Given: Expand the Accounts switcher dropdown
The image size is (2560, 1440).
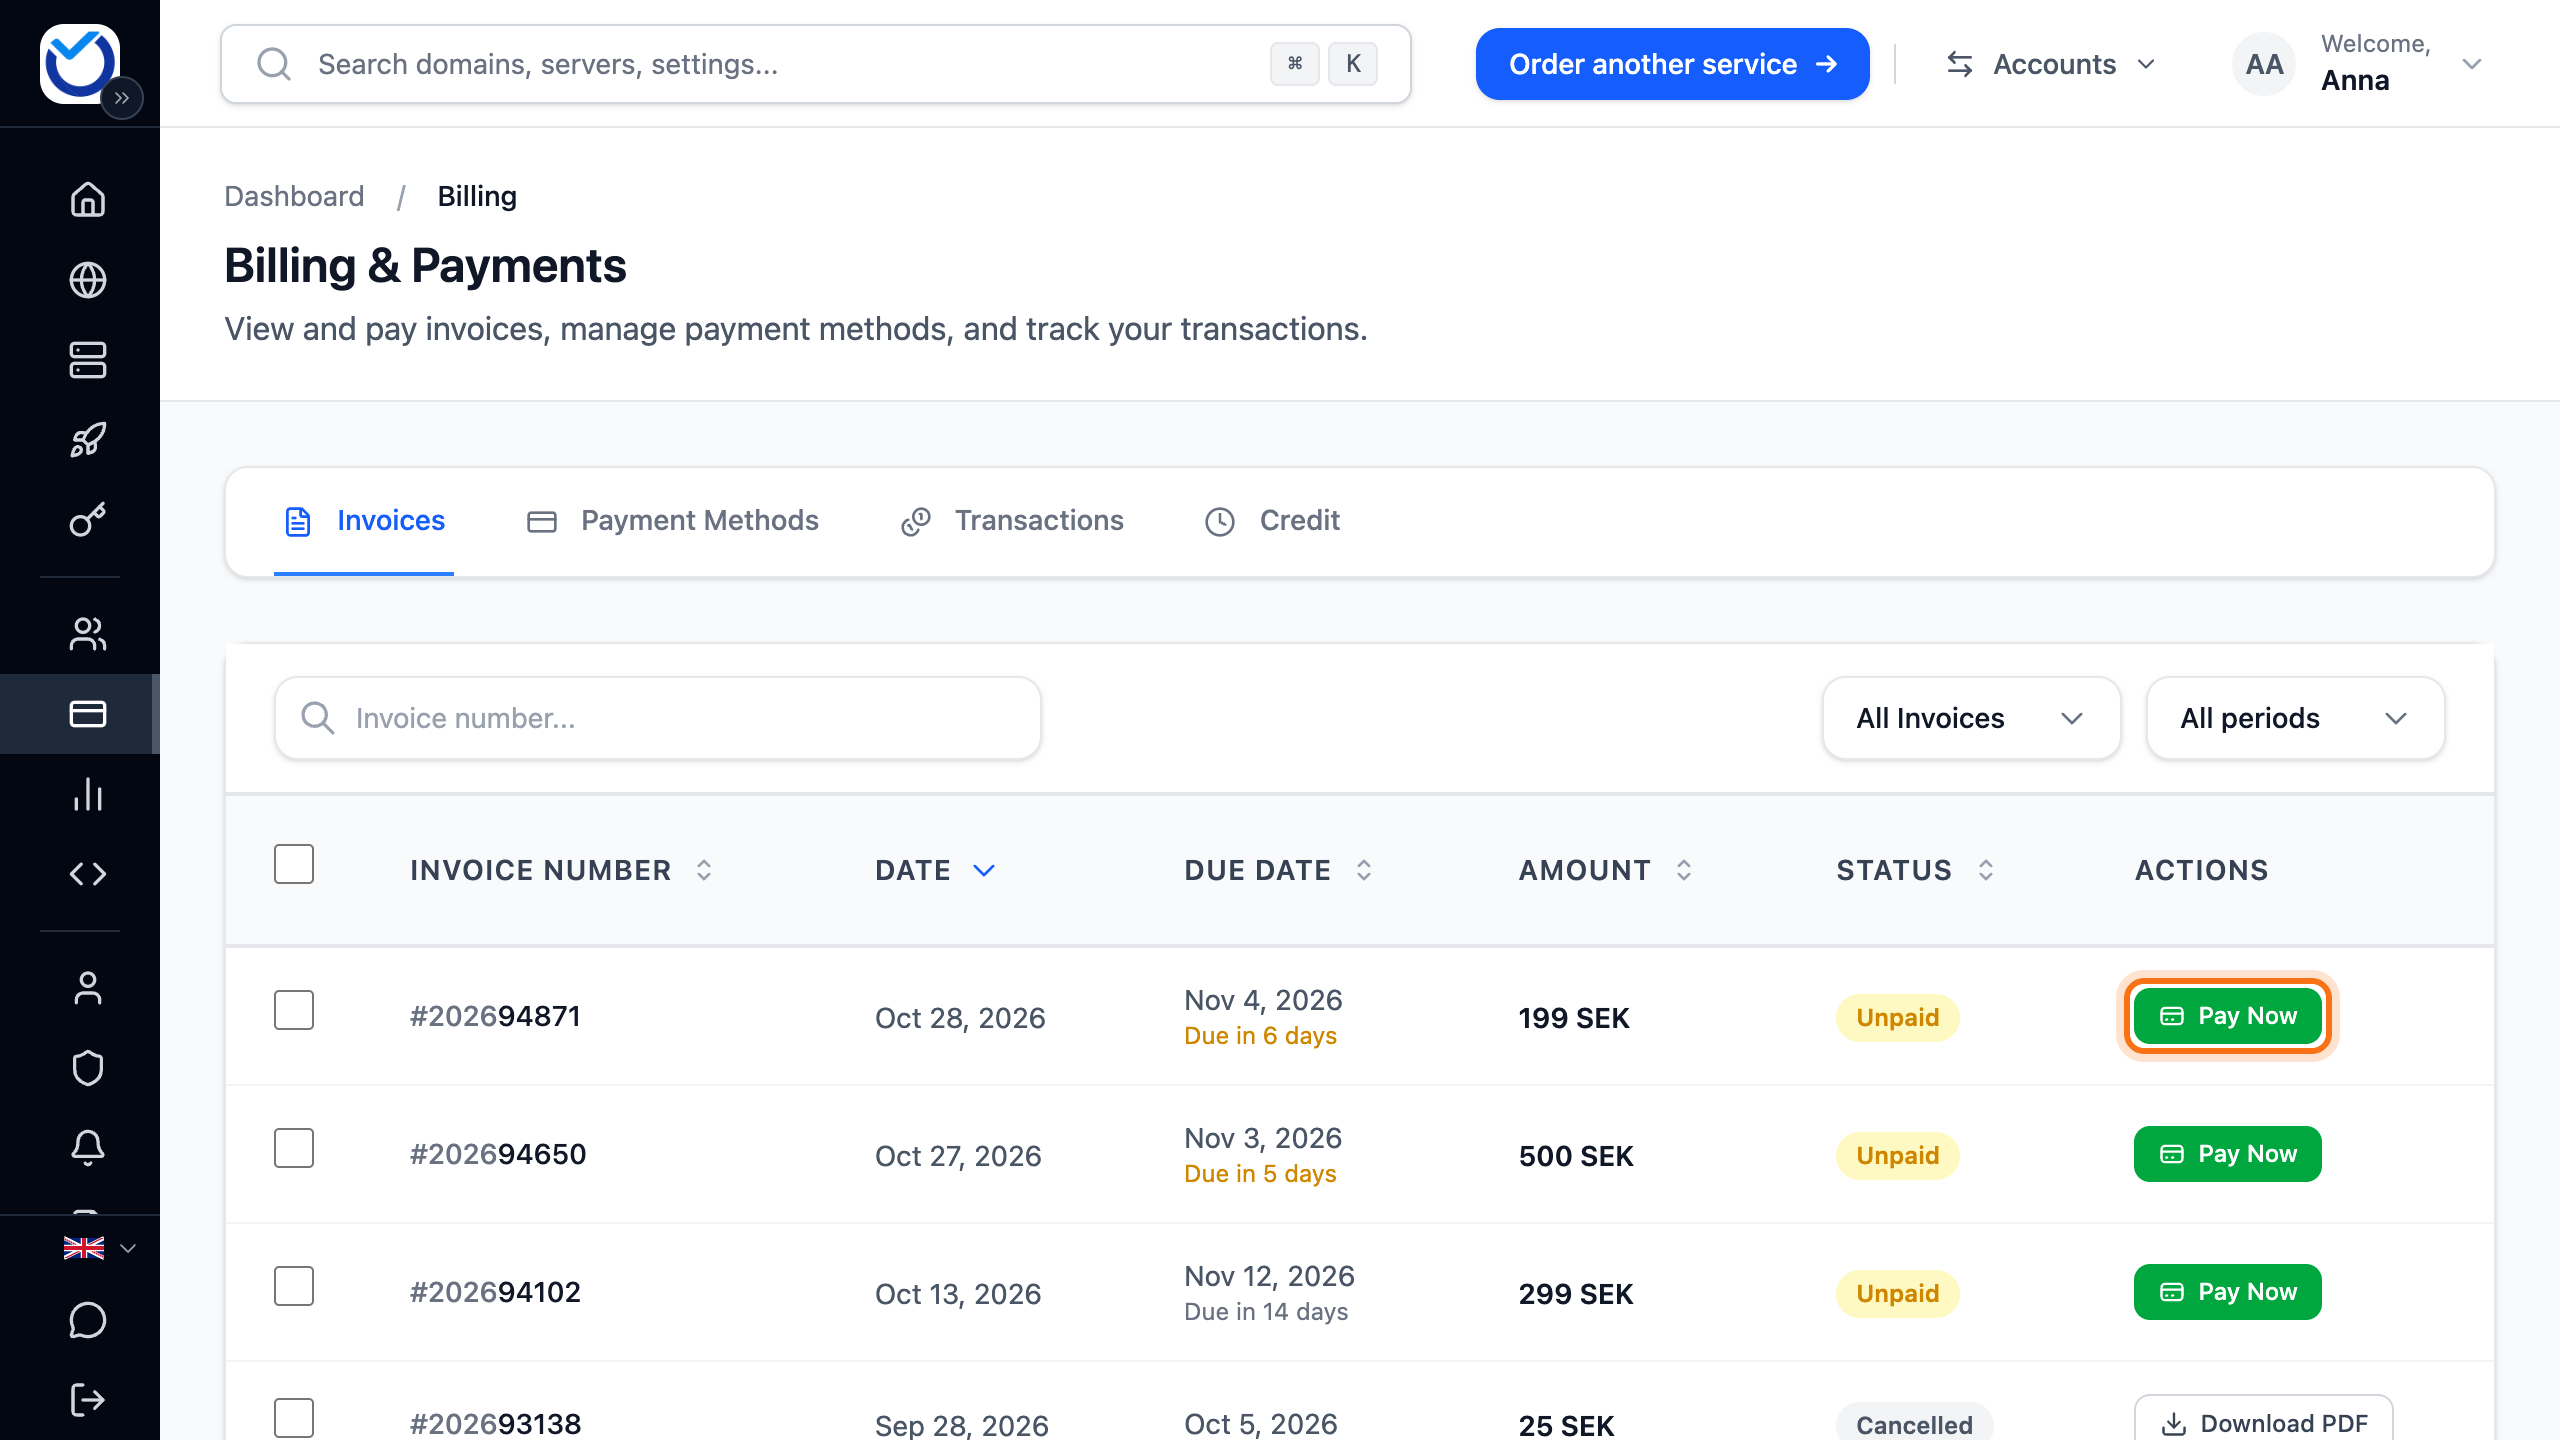Looking at the screenshot, I should (x=2050, y=64).
